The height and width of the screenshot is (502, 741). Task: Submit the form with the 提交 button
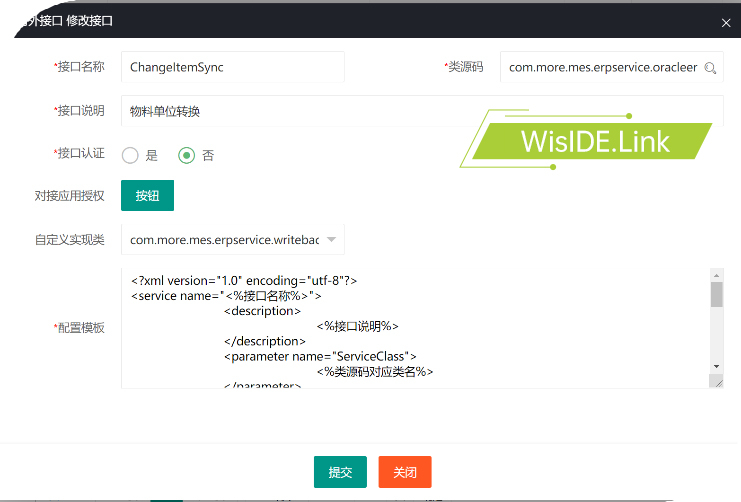(x=340, y=472)
